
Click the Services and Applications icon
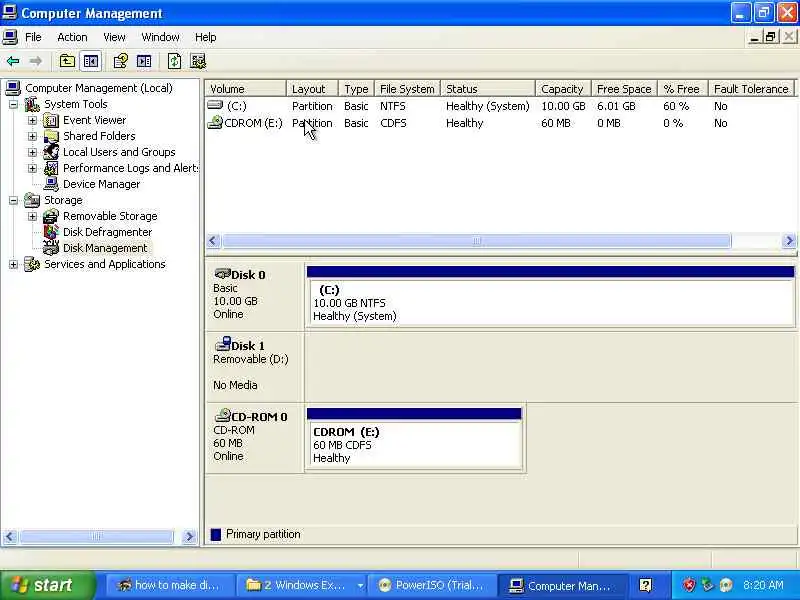tap(32, 264)
